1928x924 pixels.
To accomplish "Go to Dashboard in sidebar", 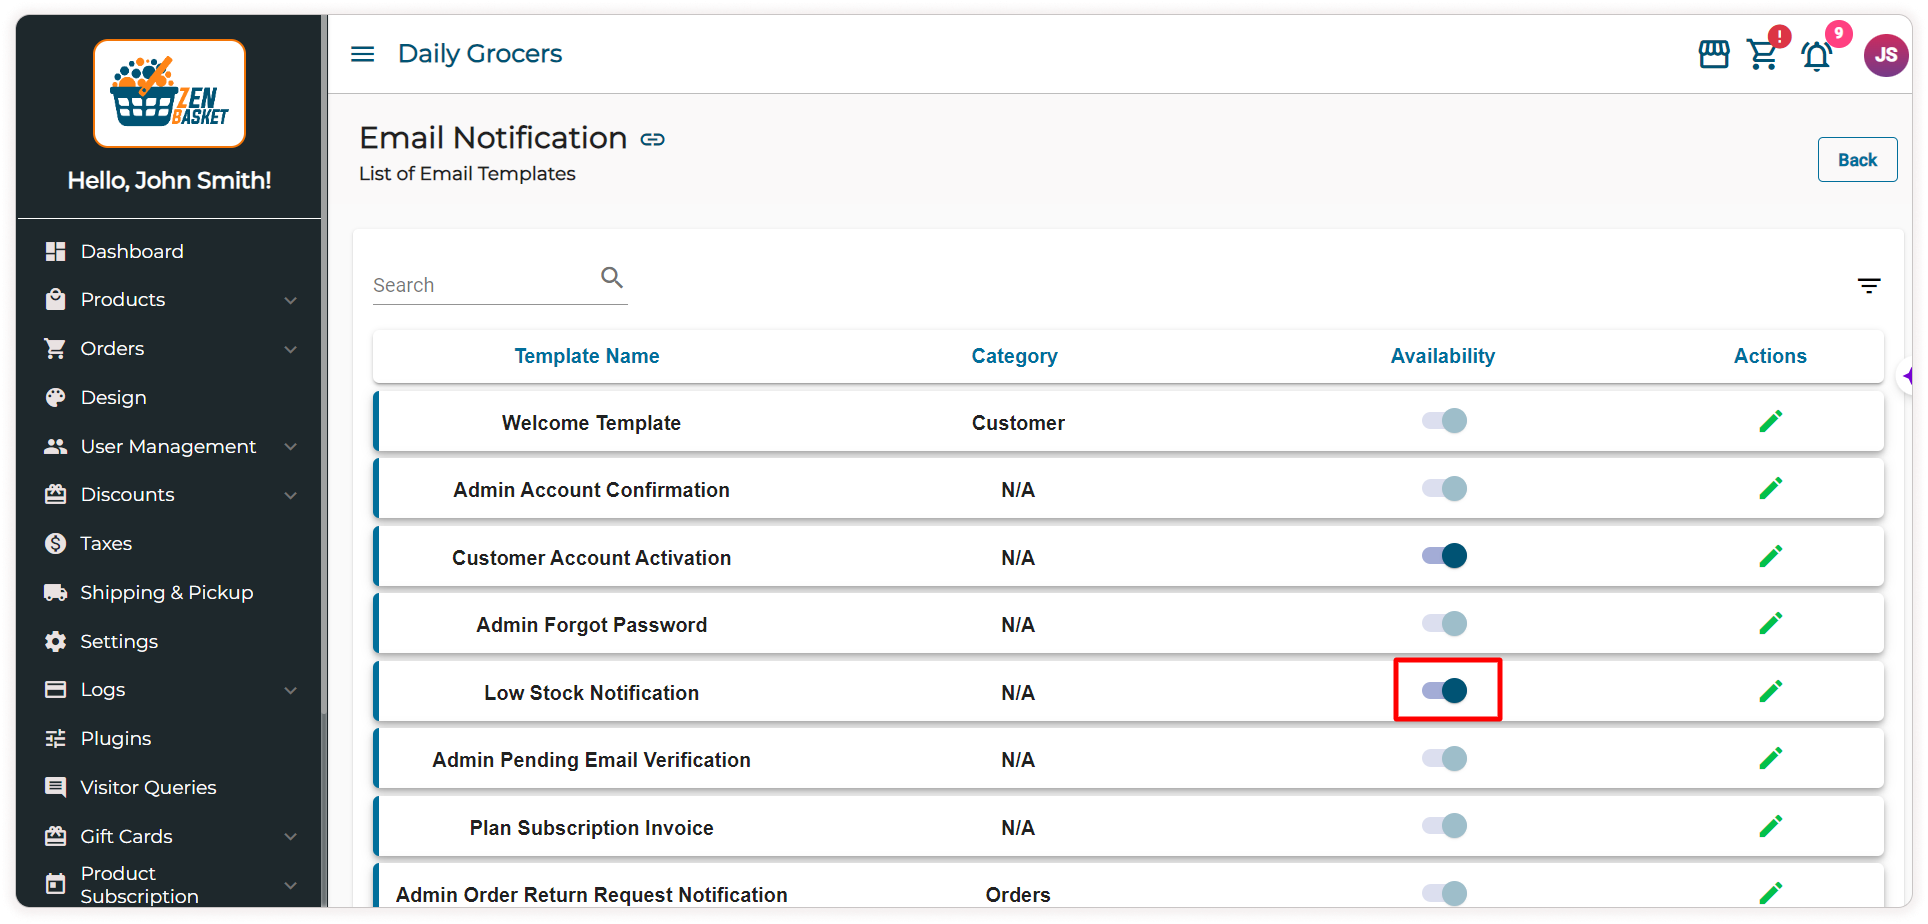I will [131, 251].
